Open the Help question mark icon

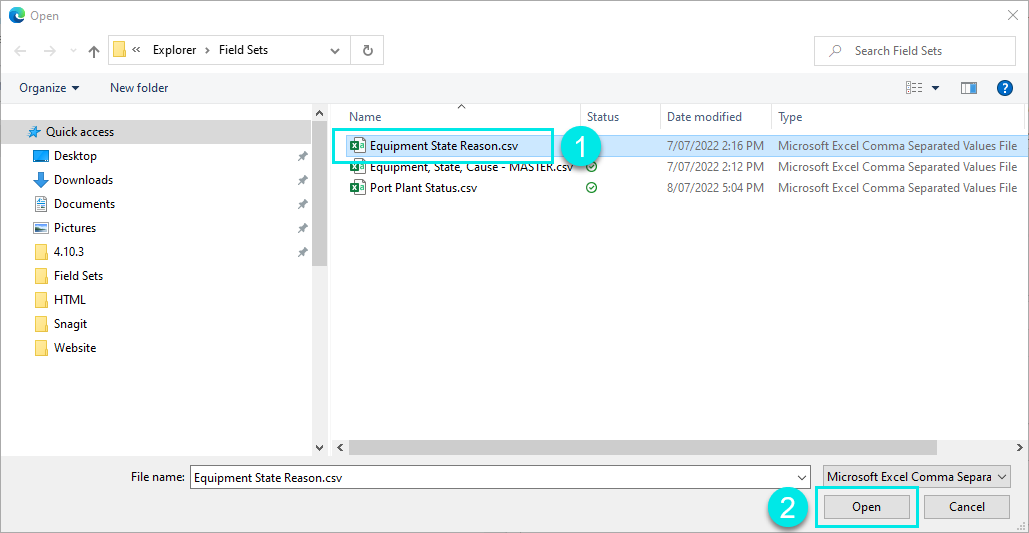coord(1005,88)
